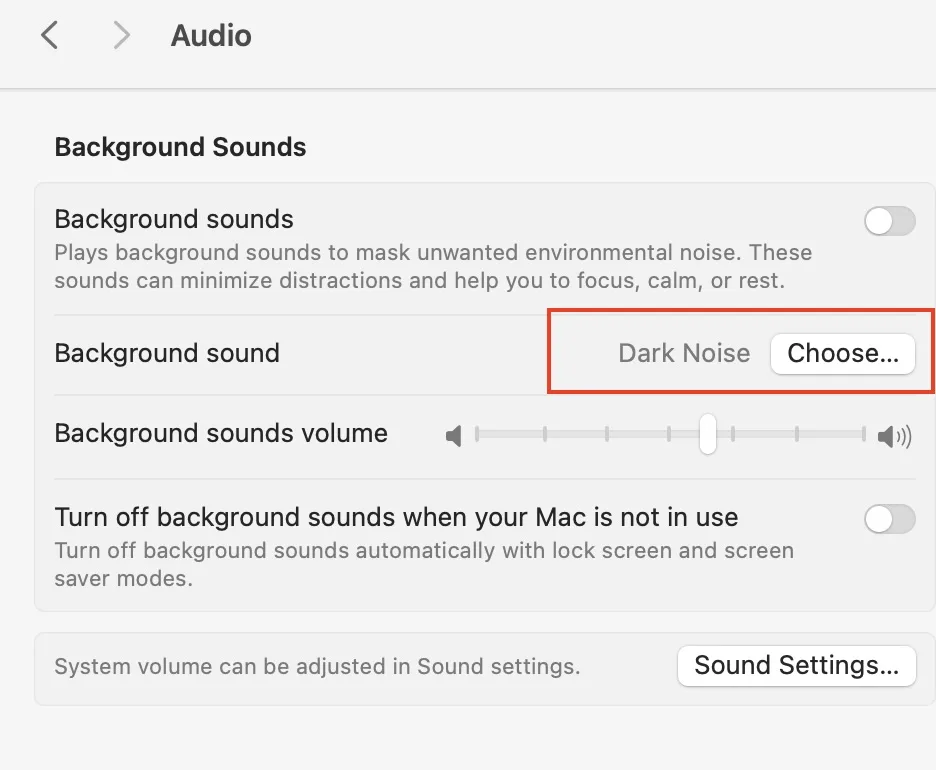This screenshot has width=936, height=770.
Task: Click the background sounds volume slider handle
Action: [708, 434]
